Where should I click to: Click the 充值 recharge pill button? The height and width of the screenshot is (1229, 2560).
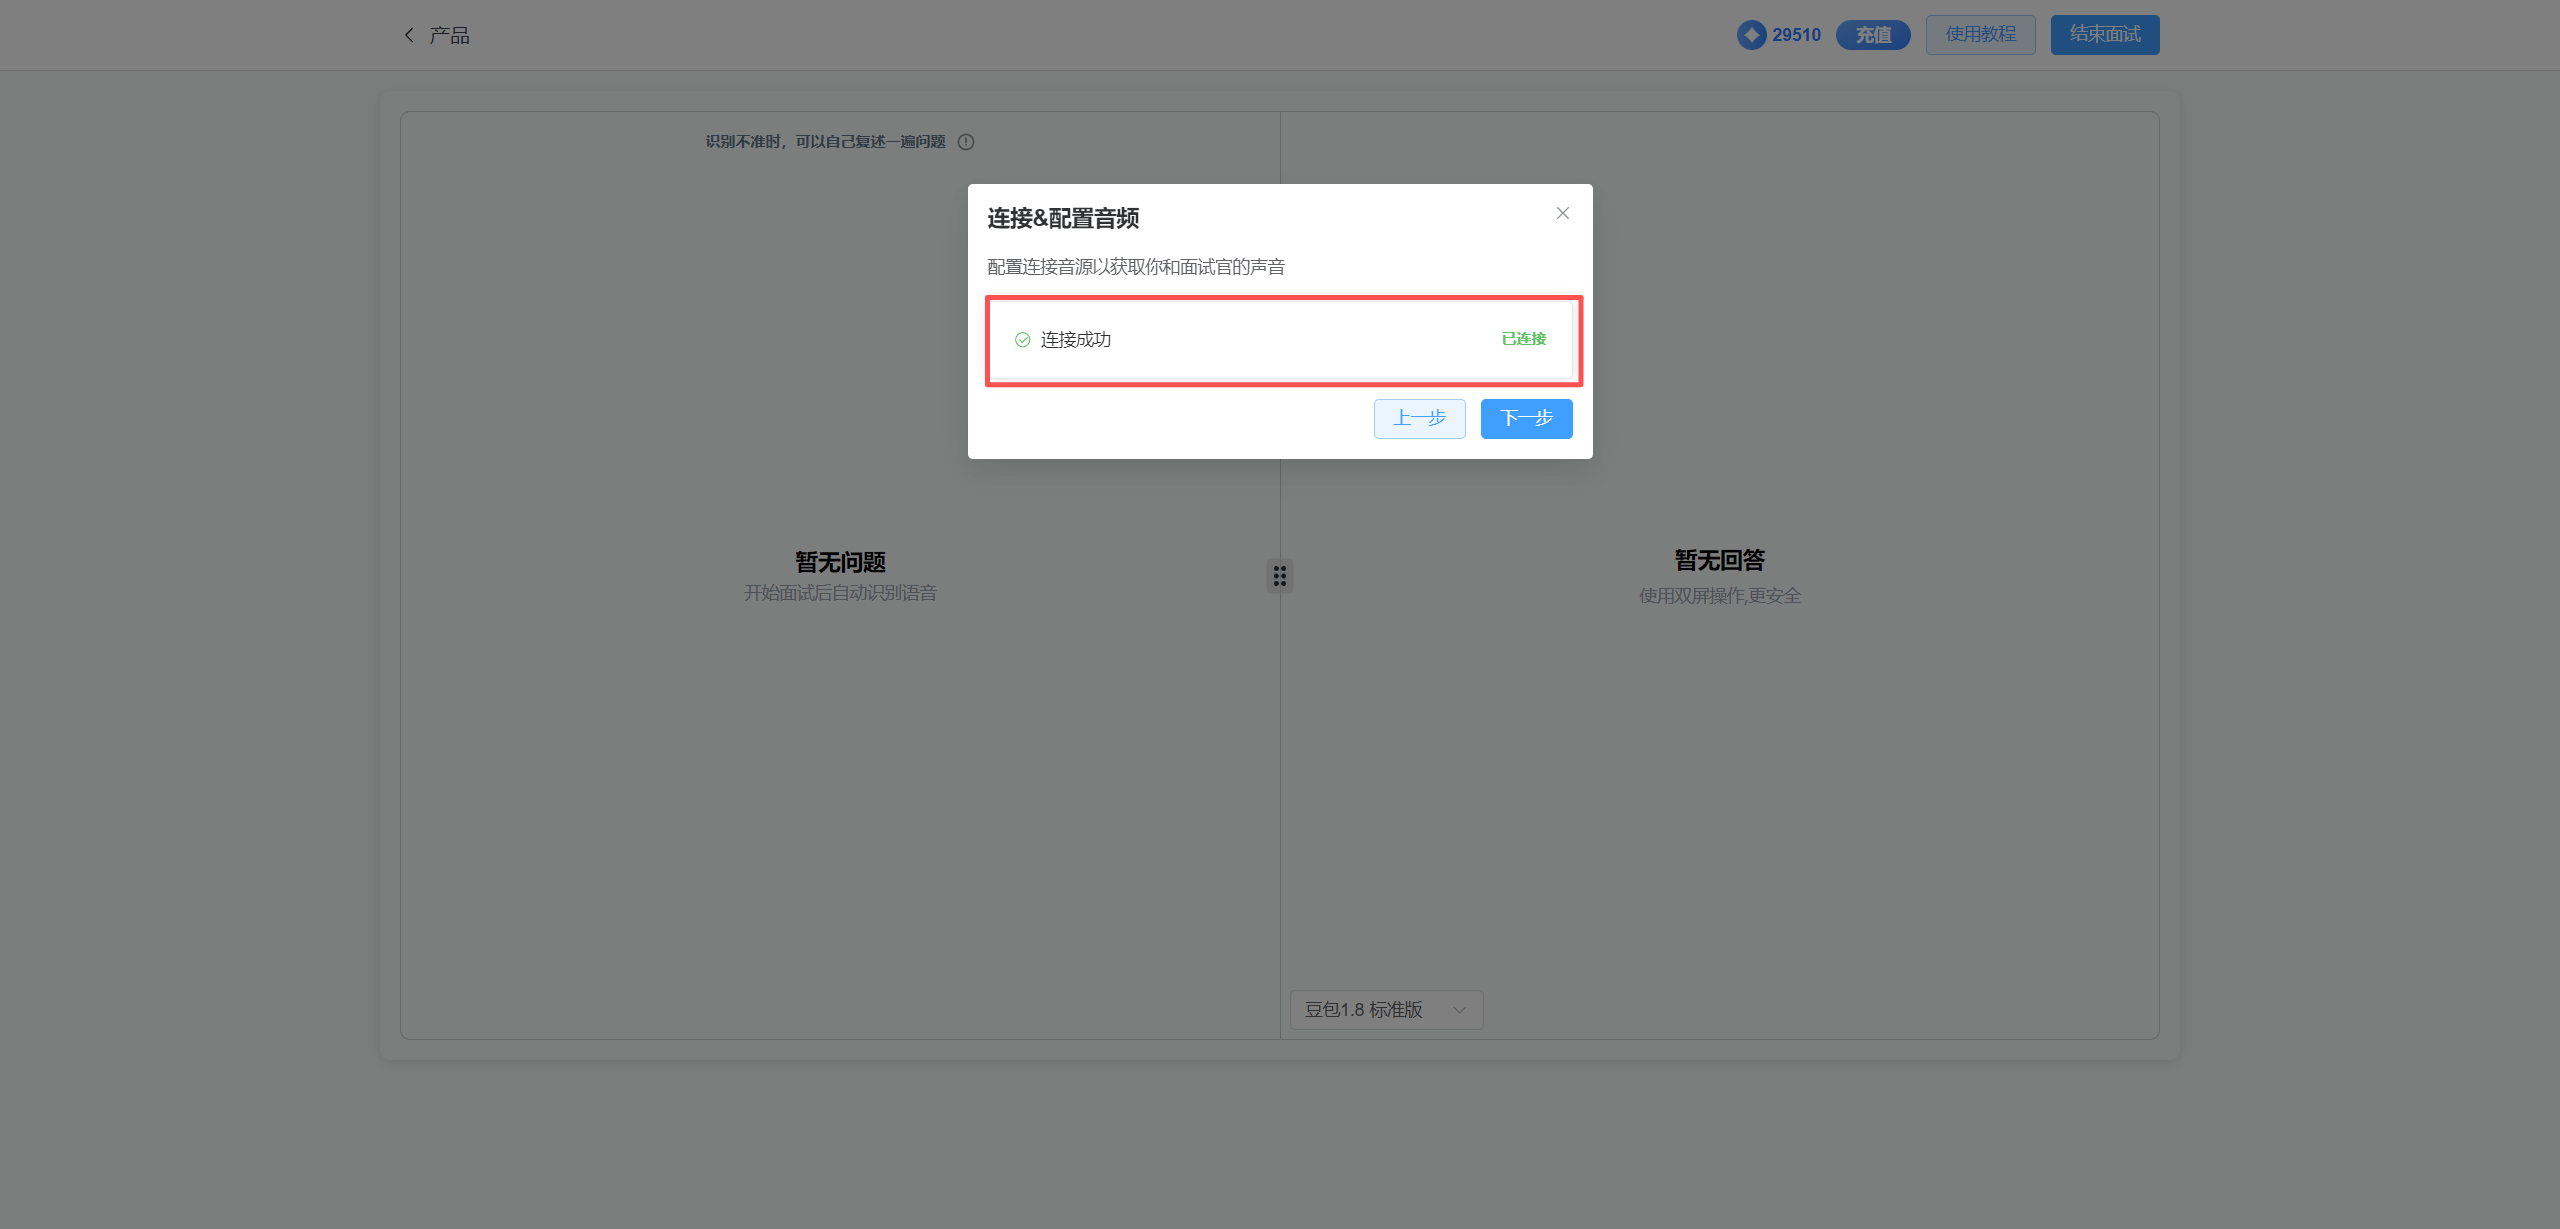[x=1873, y=35]
